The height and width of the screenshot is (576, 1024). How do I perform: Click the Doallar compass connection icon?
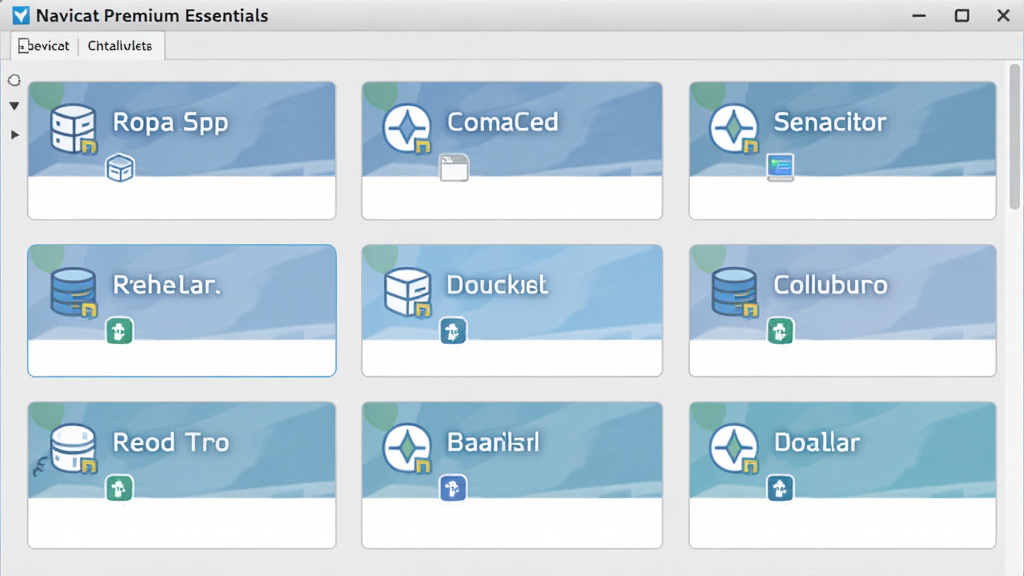pos(734,449)
